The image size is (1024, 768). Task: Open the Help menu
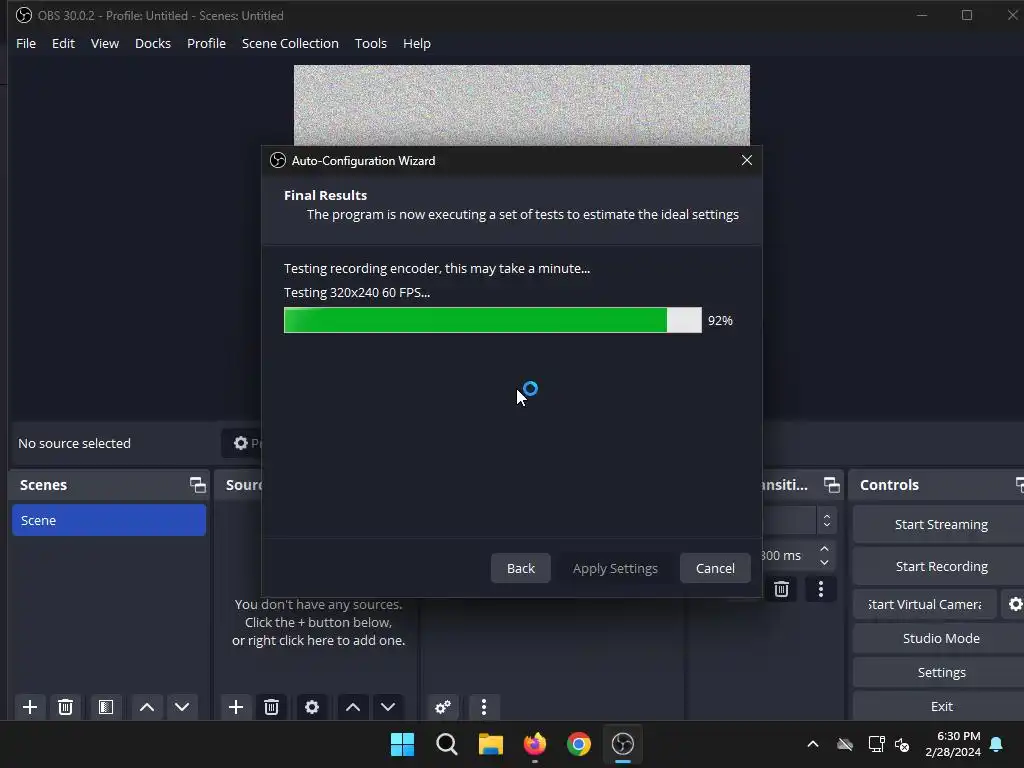coord(417,44)
